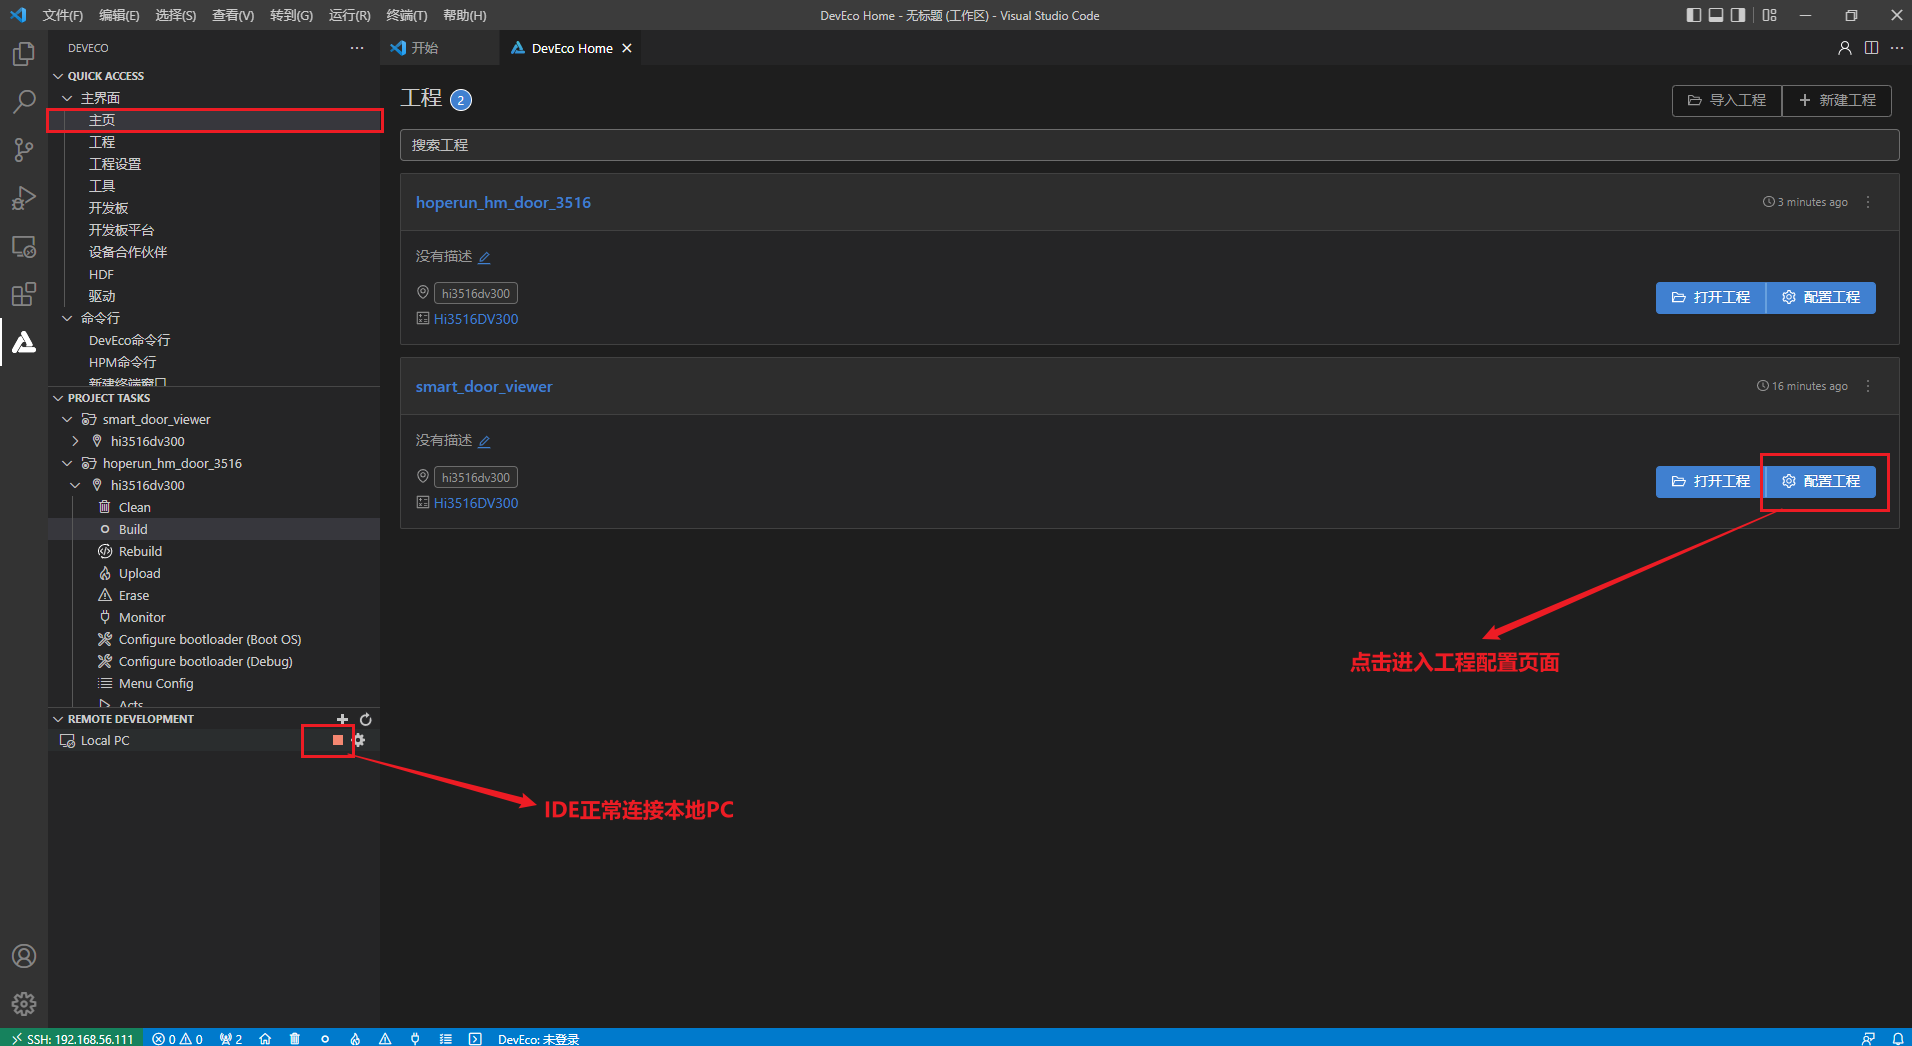Stop the Local PC connection
The image size is (1912, 1046).
coord(338,740)
